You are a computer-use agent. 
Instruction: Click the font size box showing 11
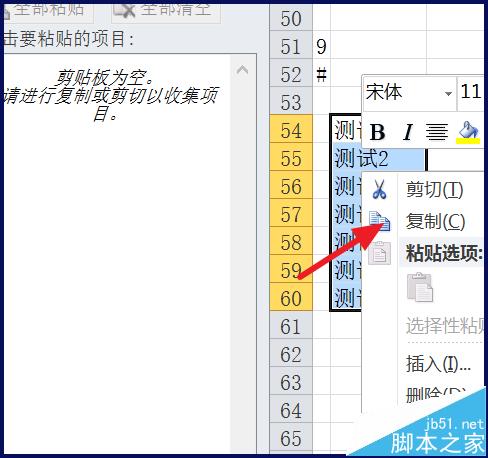471,93
